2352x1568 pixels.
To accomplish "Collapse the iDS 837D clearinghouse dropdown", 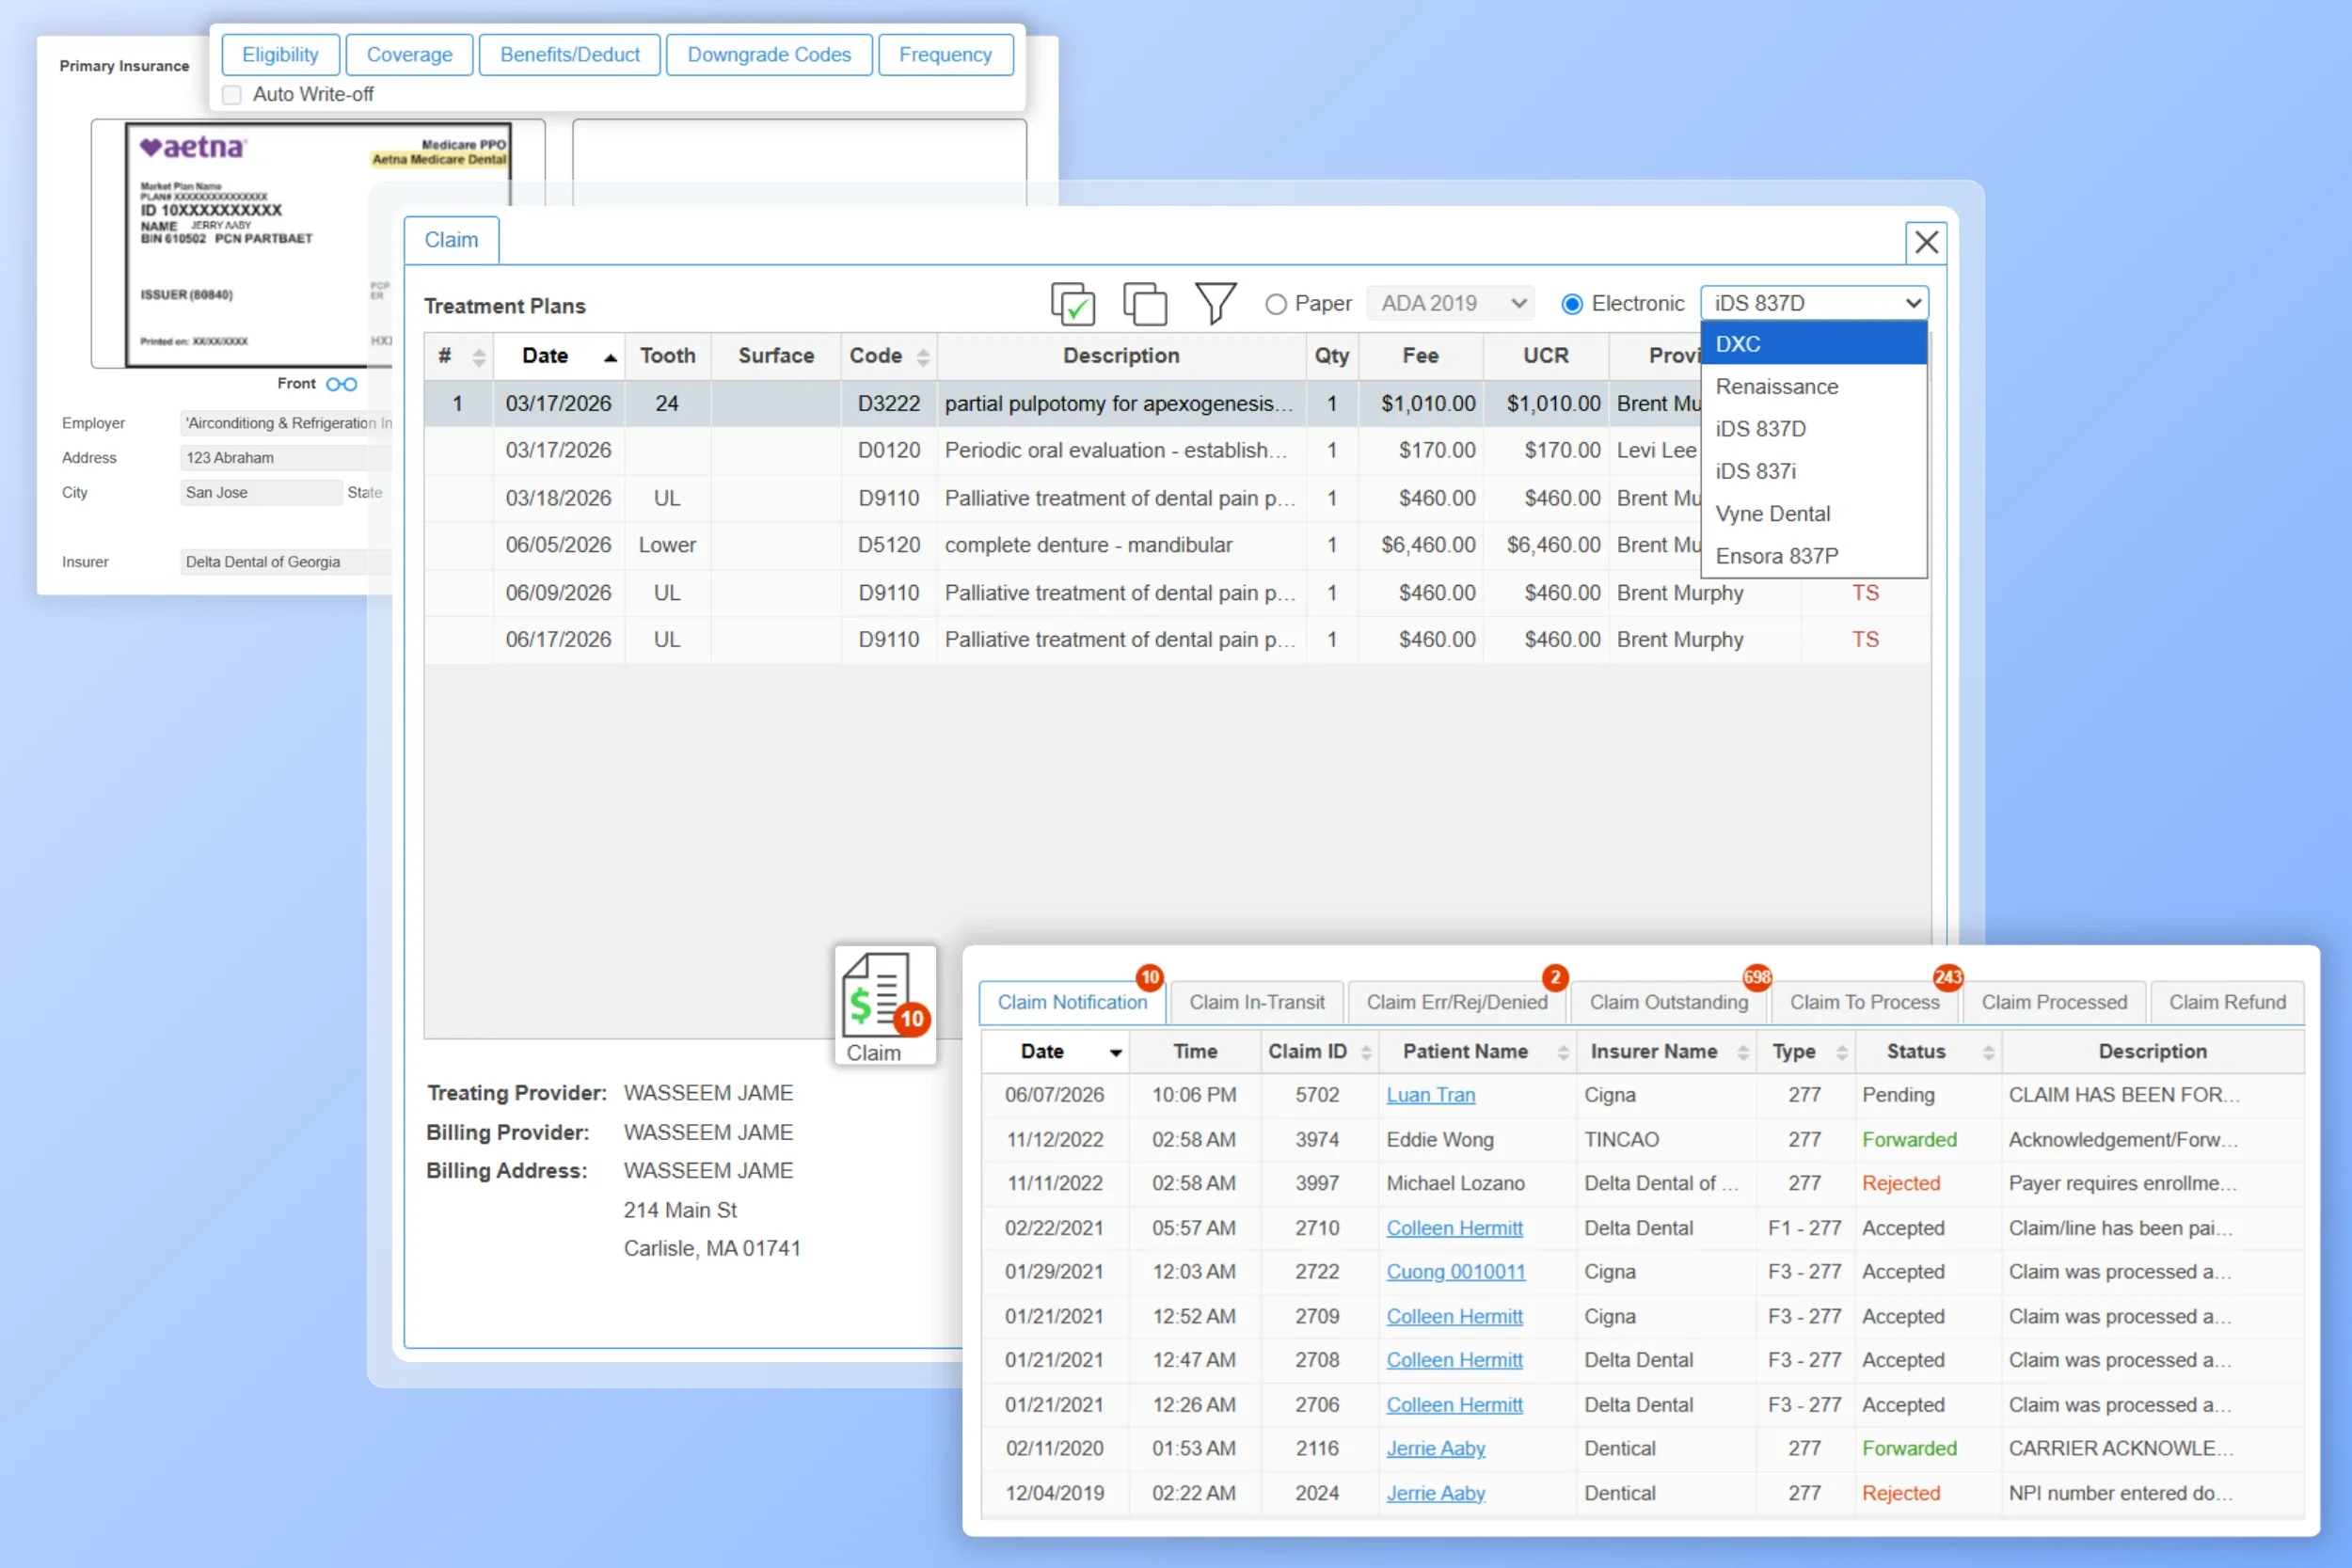I will tap(1814, 303).
